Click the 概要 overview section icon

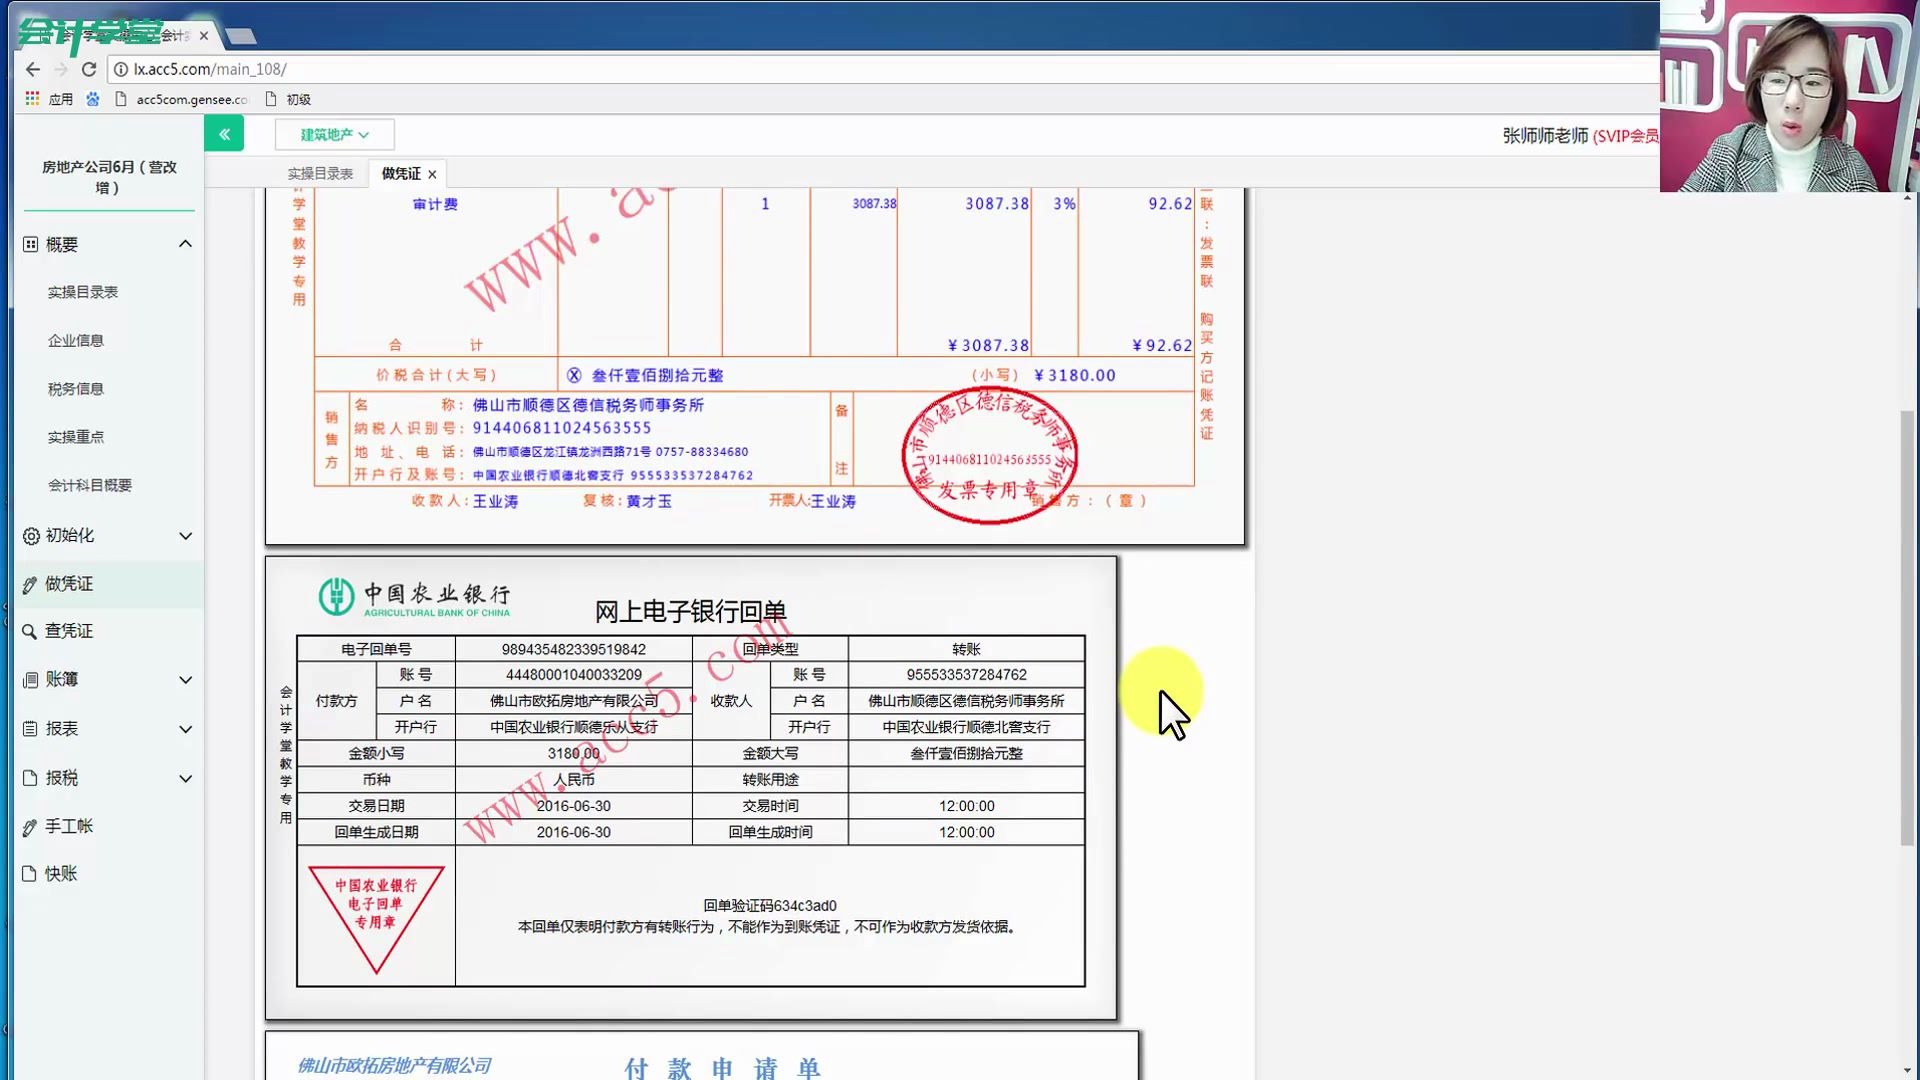(29, 243)
